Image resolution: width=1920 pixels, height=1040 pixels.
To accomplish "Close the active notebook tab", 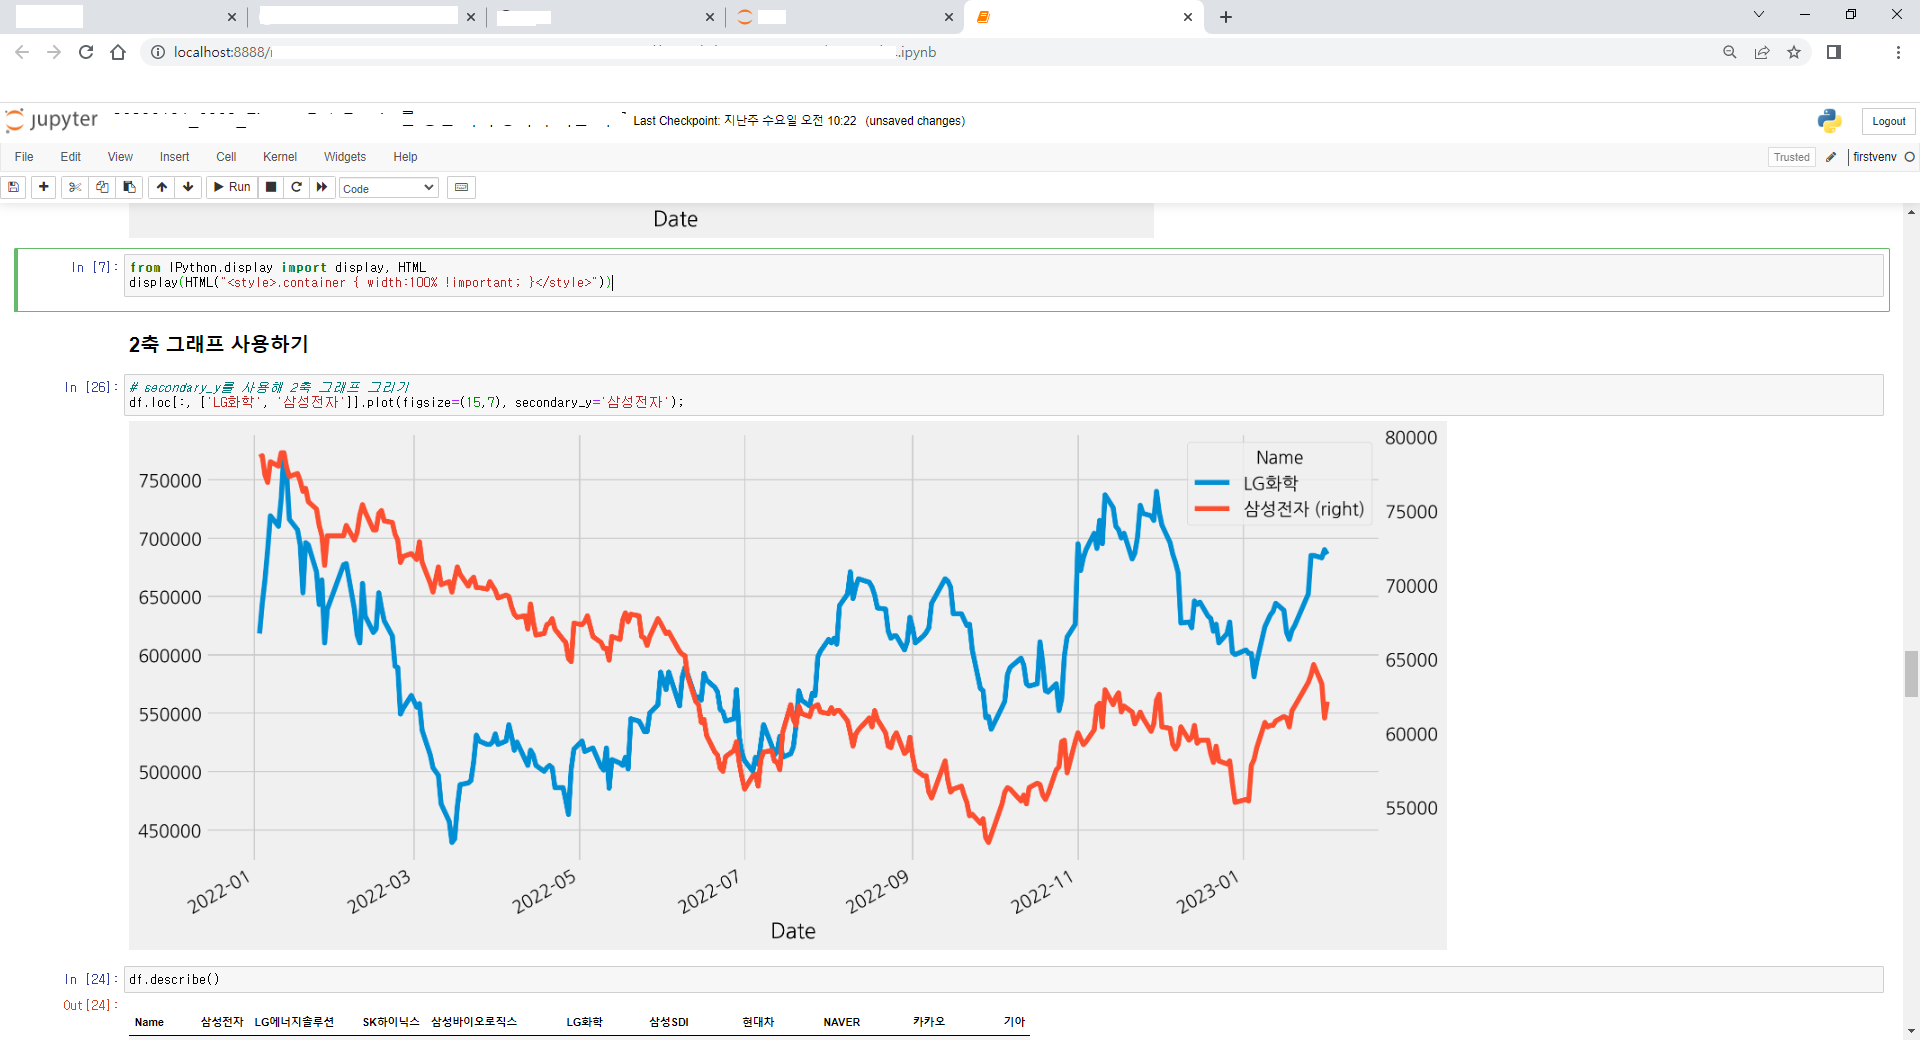I will click(1188, 17).
